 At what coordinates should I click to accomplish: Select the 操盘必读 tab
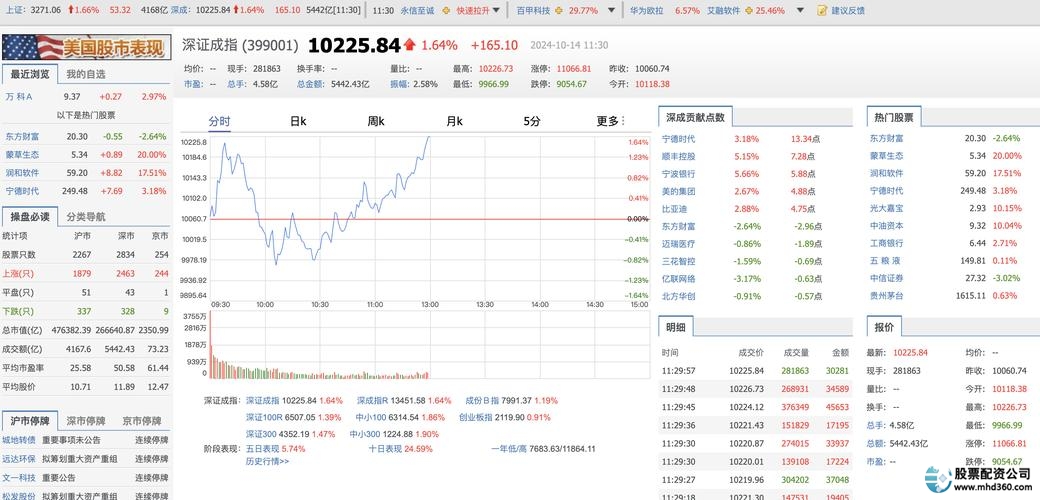click(30, 216)
